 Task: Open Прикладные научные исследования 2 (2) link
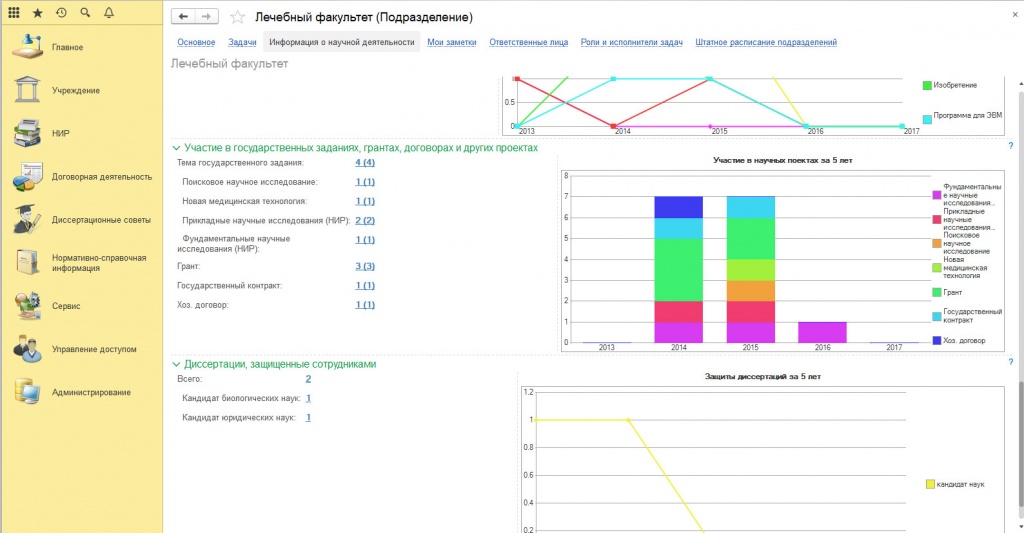365,221
